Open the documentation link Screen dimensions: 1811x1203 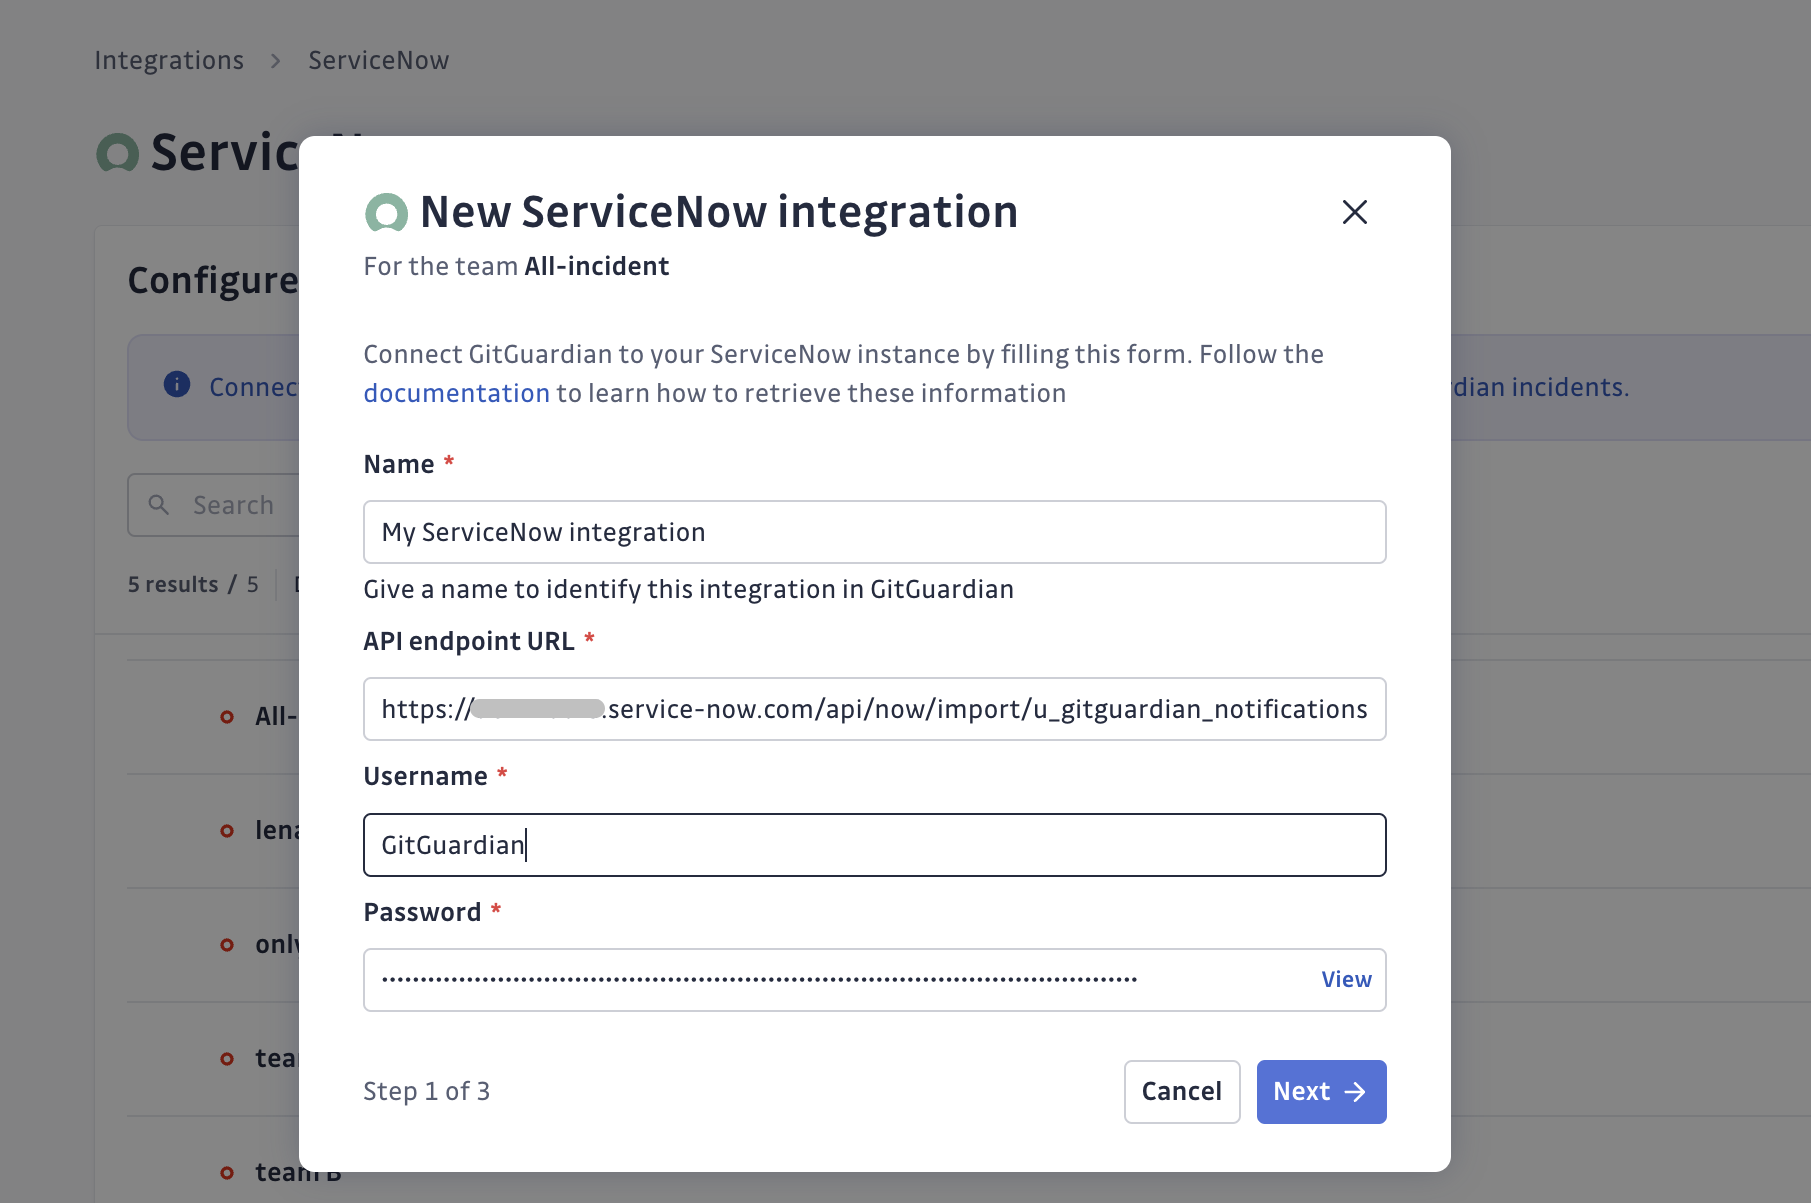coord(456,393)
